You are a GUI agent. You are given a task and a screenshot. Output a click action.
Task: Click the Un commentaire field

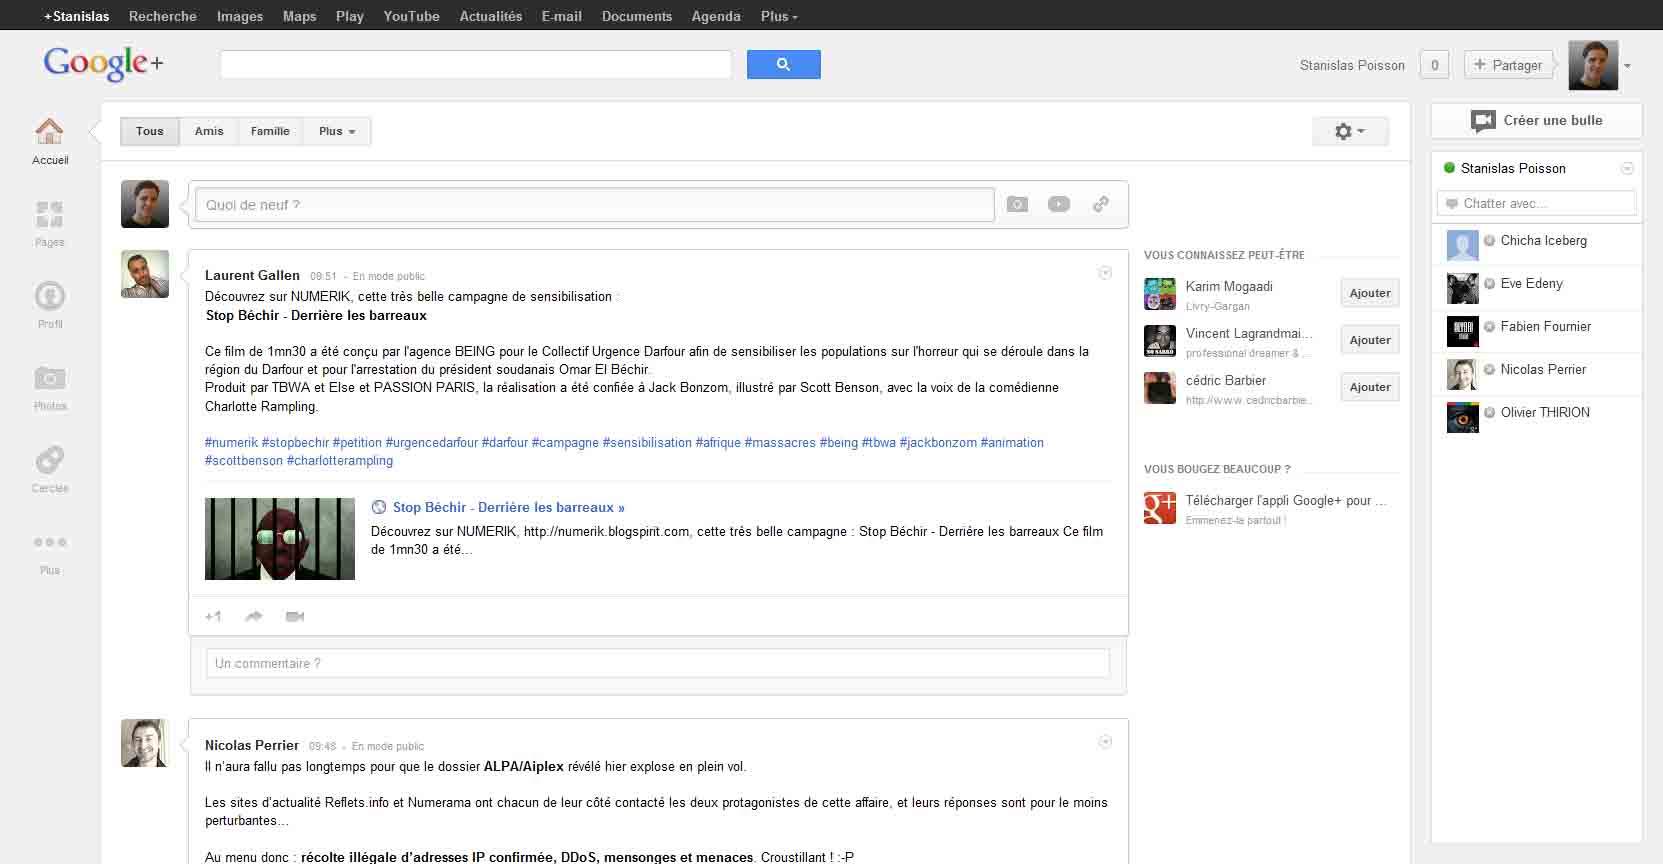658,663
